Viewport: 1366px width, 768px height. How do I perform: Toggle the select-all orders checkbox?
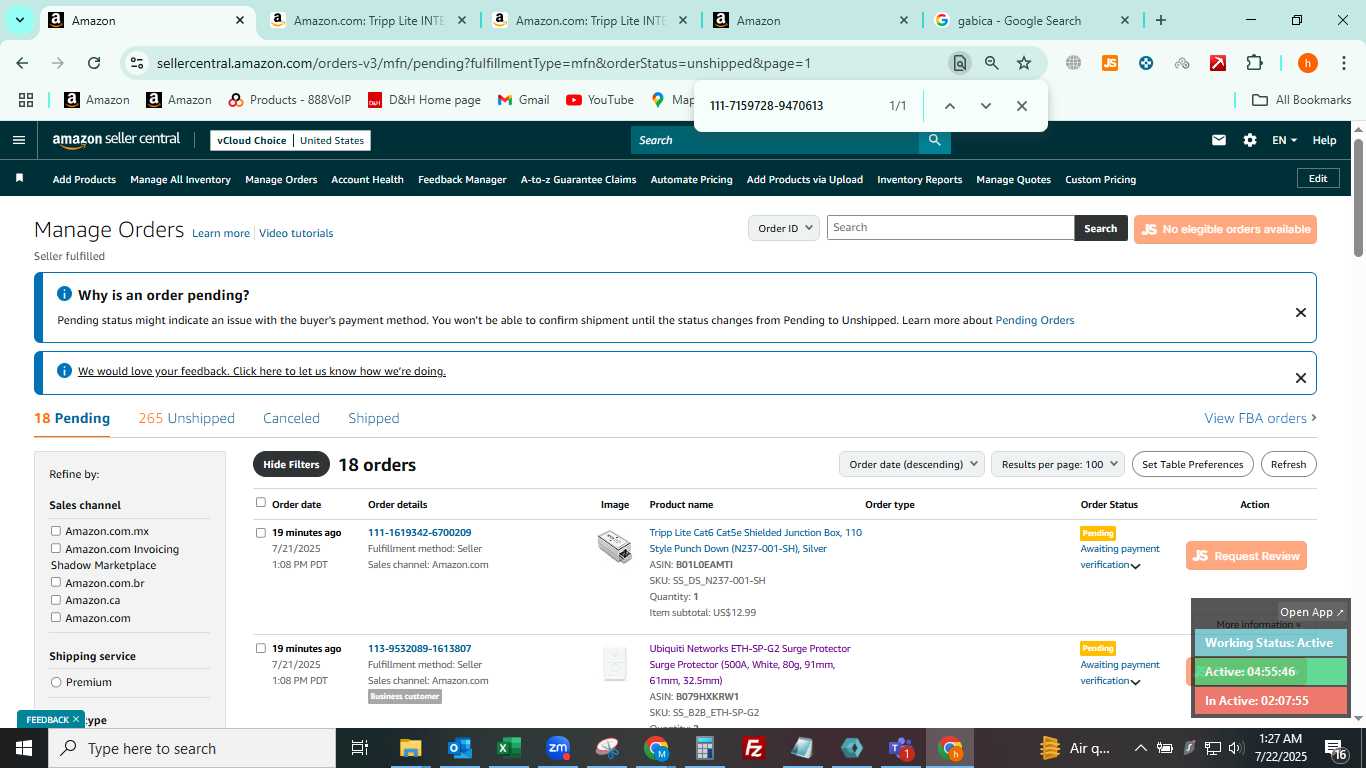pyautogui.click(x=261, y=503)
